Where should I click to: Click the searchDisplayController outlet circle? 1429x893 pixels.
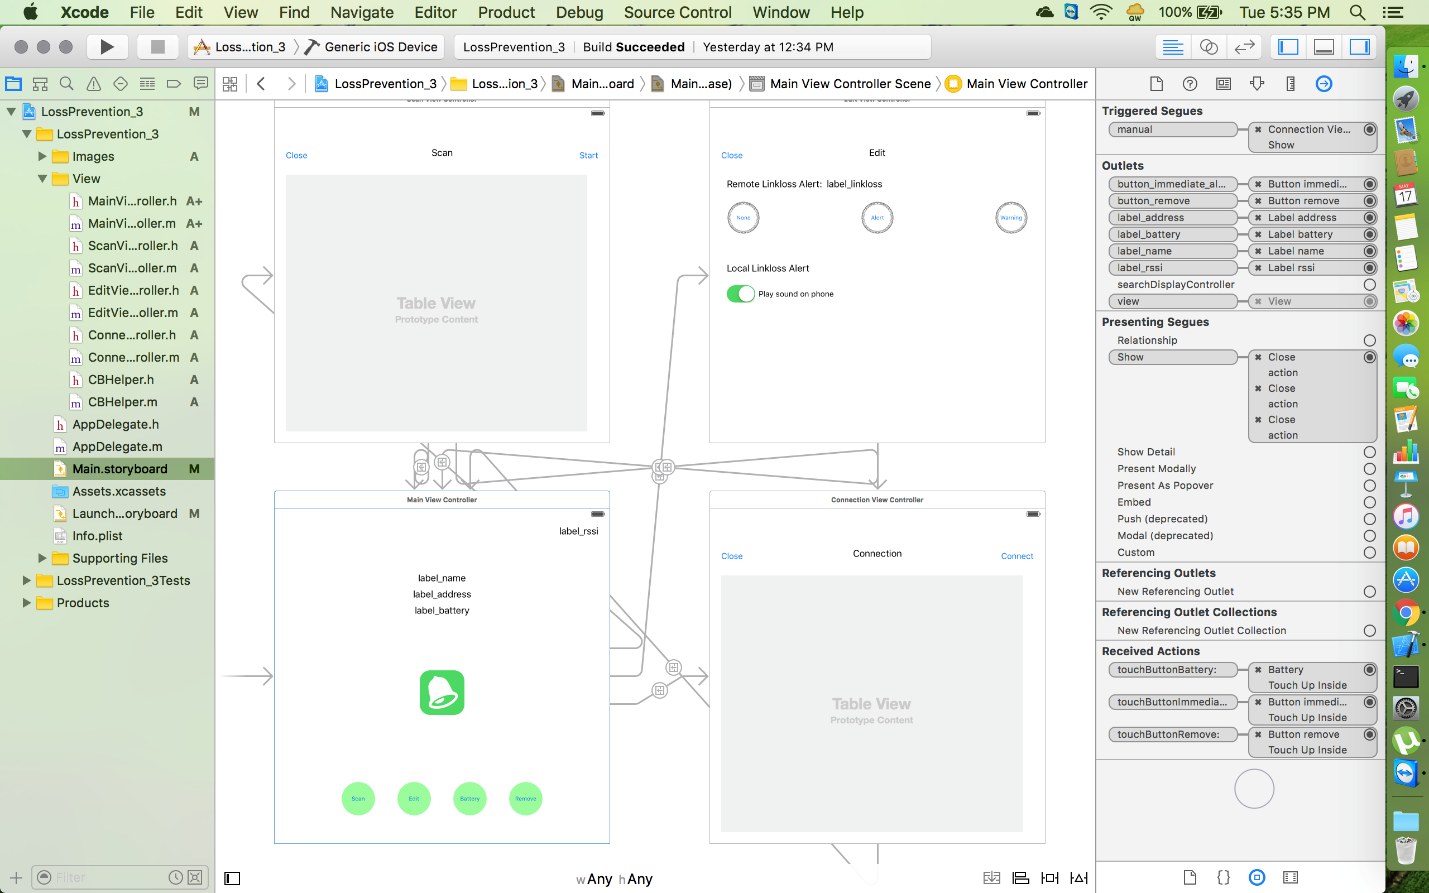click(1369, 285)
